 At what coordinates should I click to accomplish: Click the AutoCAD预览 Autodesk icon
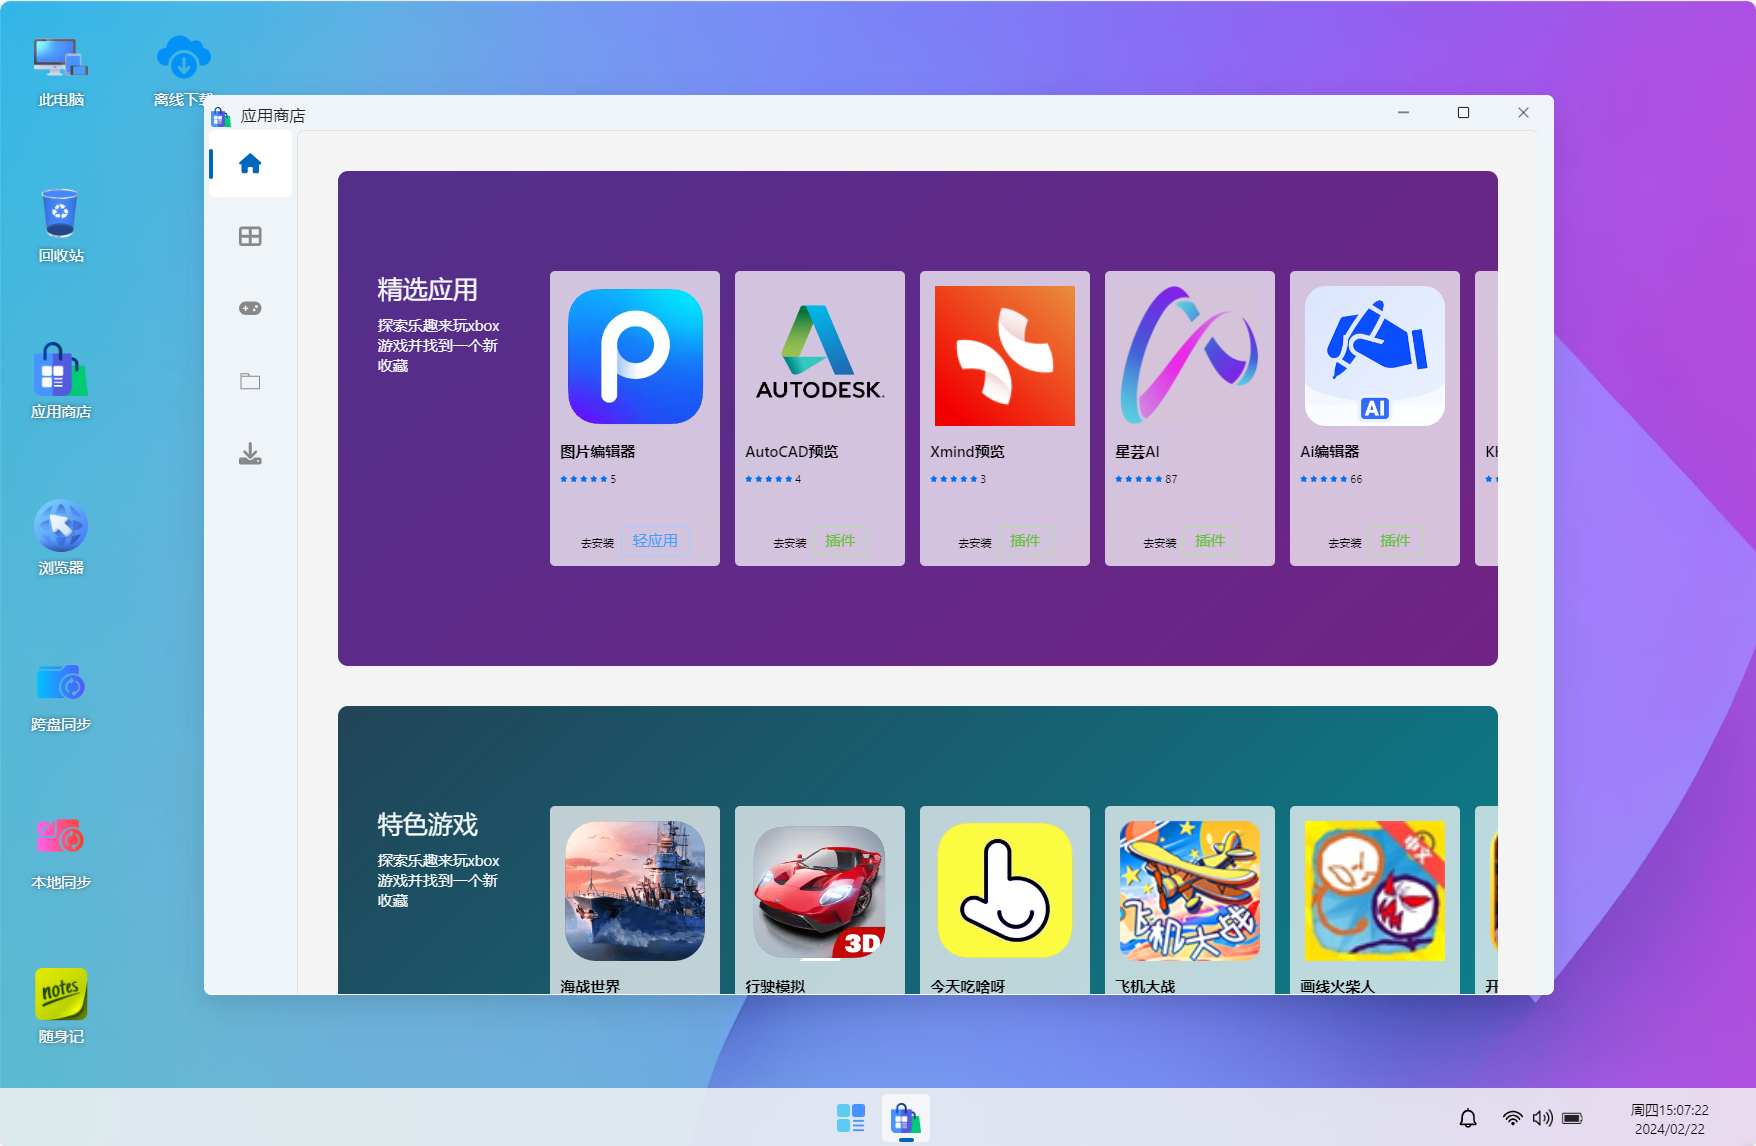point(820,356)
